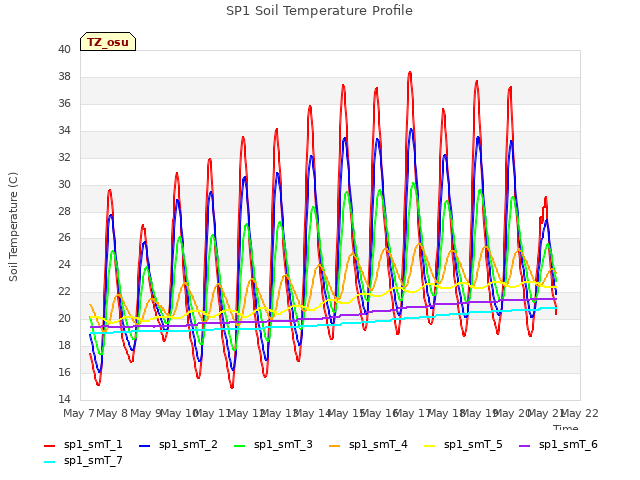The width and height of the screenshot is (640, 480).
Task: Click the orange sp1_smT_4 legend swatch
Action: pyautogui.click(x=334, y=446)
